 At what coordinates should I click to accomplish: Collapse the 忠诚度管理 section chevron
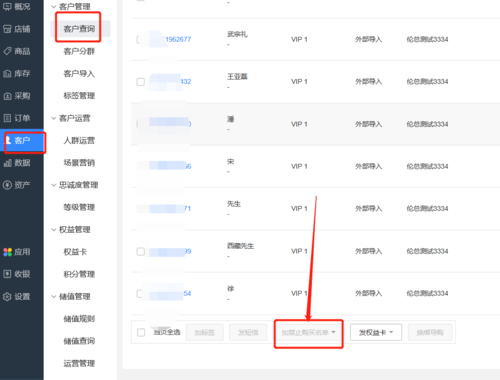(54, 185)
